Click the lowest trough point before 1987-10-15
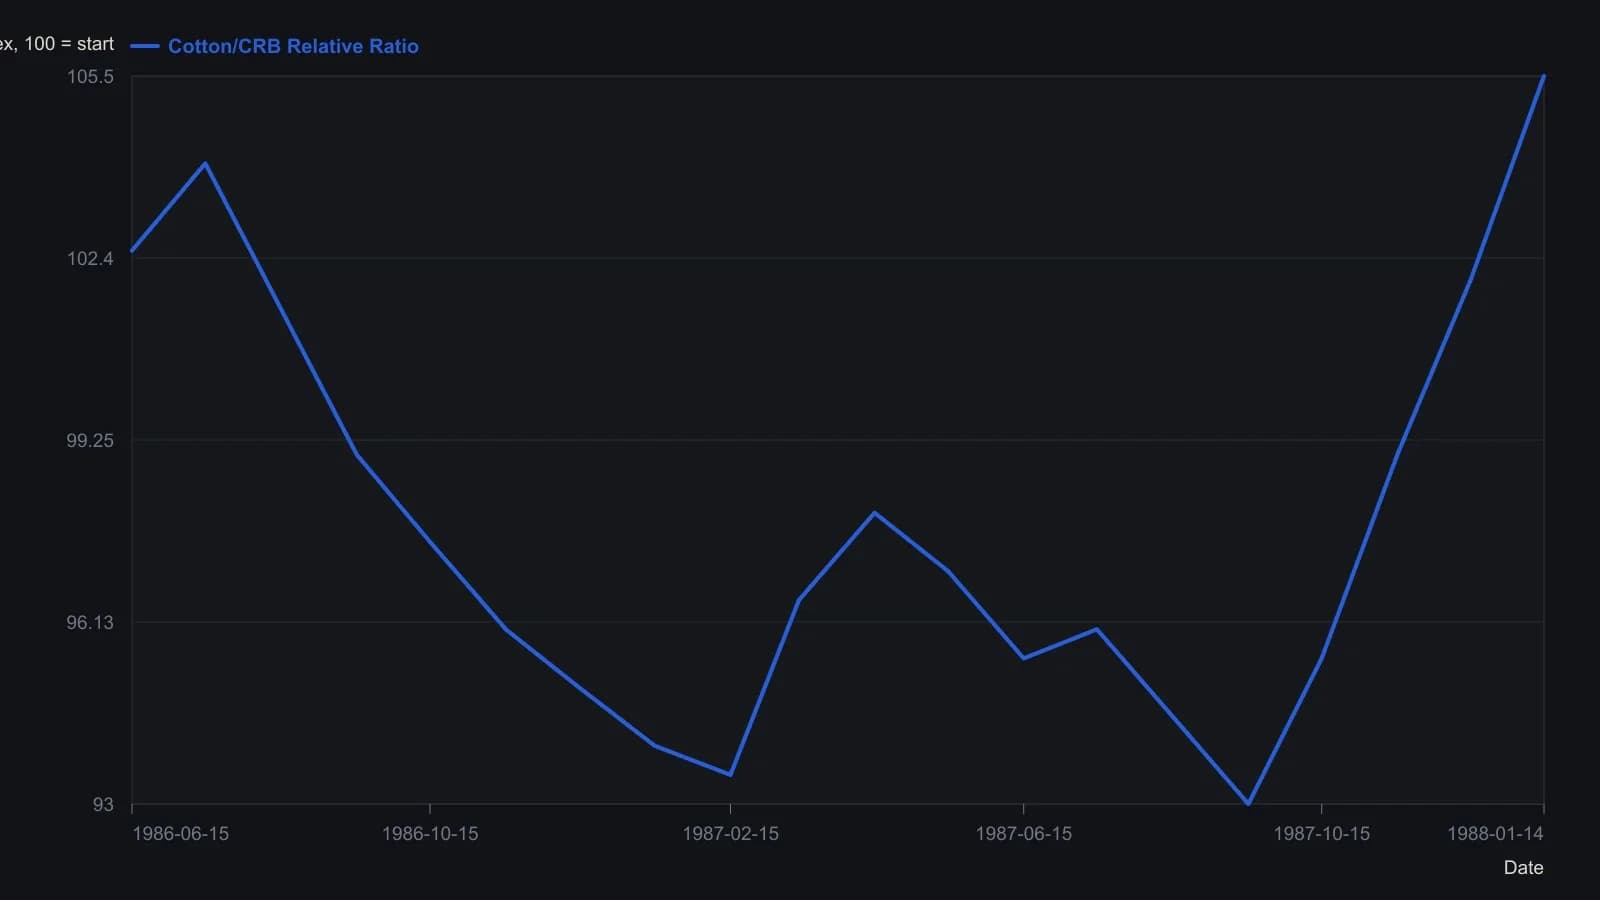 (x=1248, y=803)
